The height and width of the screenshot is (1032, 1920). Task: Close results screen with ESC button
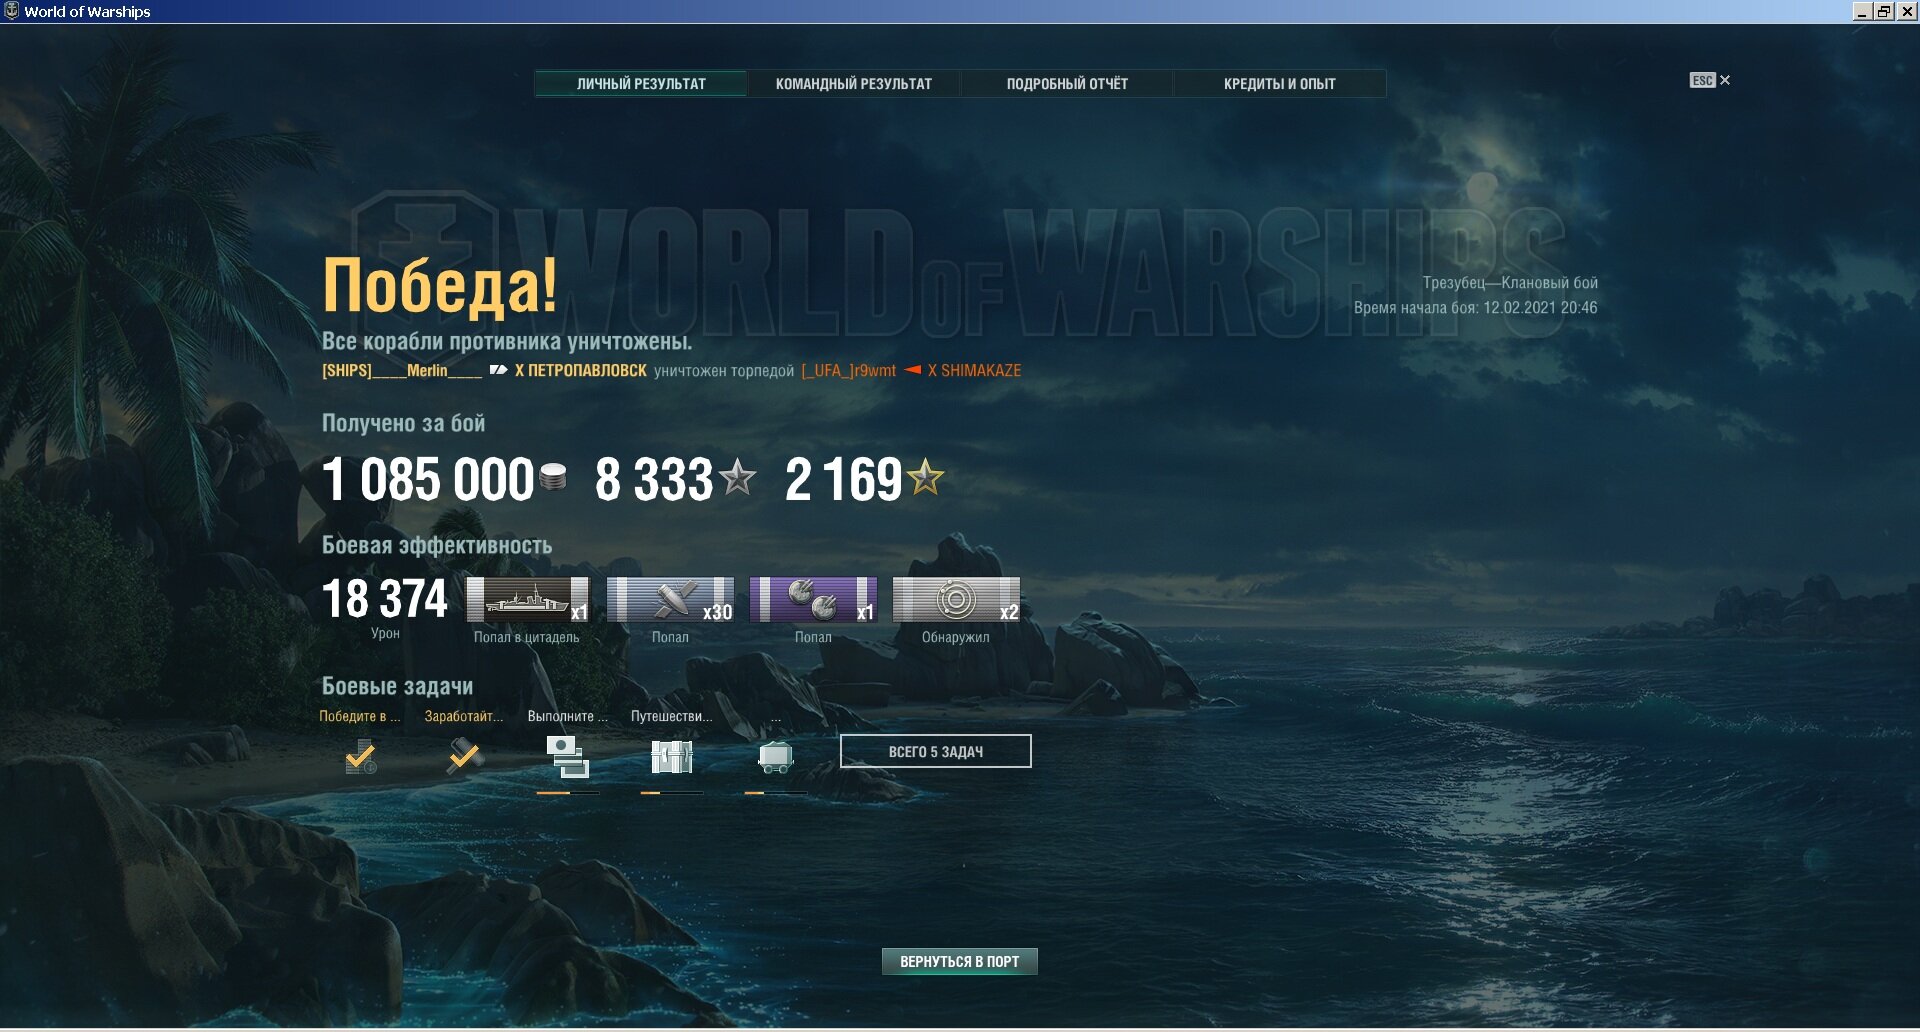pyautogui.click(x=1709, y=80)
